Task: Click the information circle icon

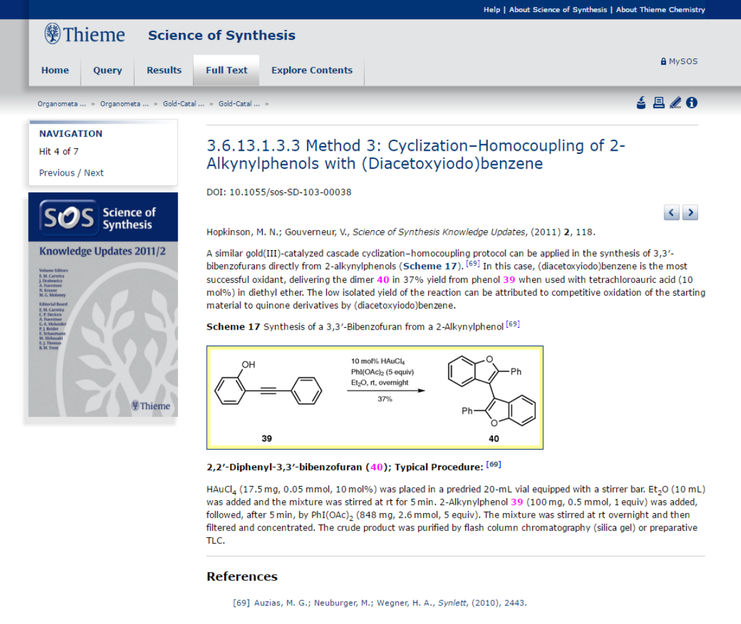Action: pos(691,103)
